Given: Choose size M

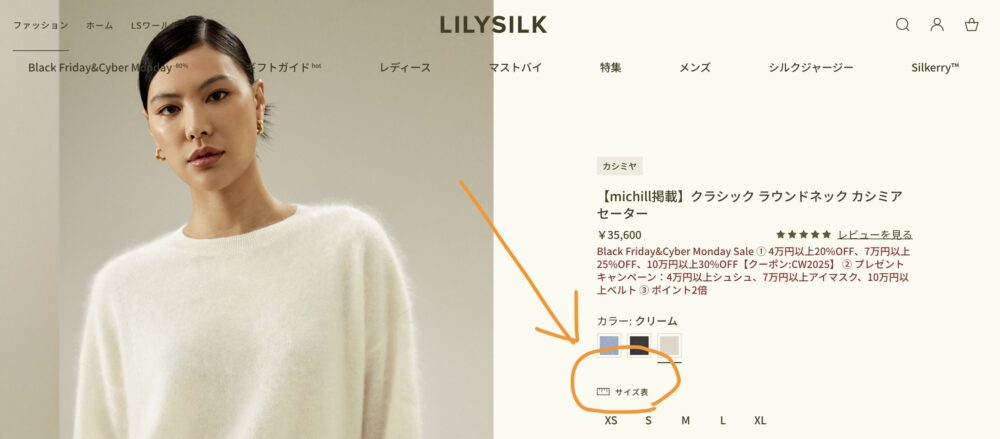Looking at the screenshot, I should point(686,420).
